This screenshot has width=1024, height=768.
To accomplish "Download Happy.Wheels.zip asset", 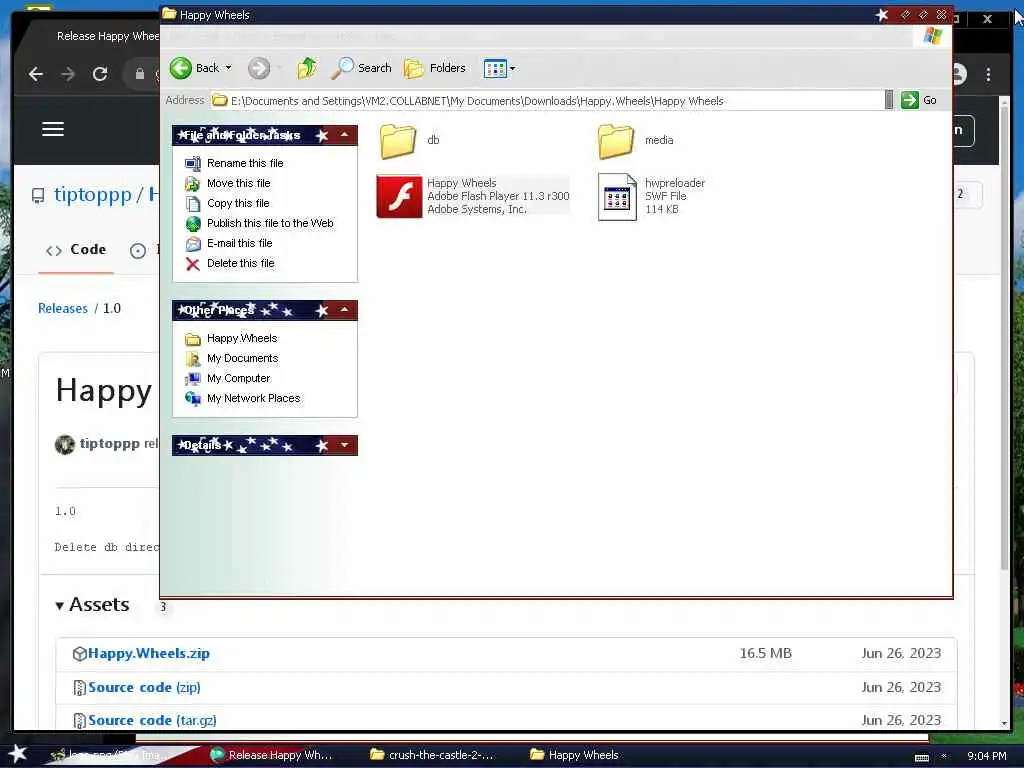I will click(x=149, y=654).
